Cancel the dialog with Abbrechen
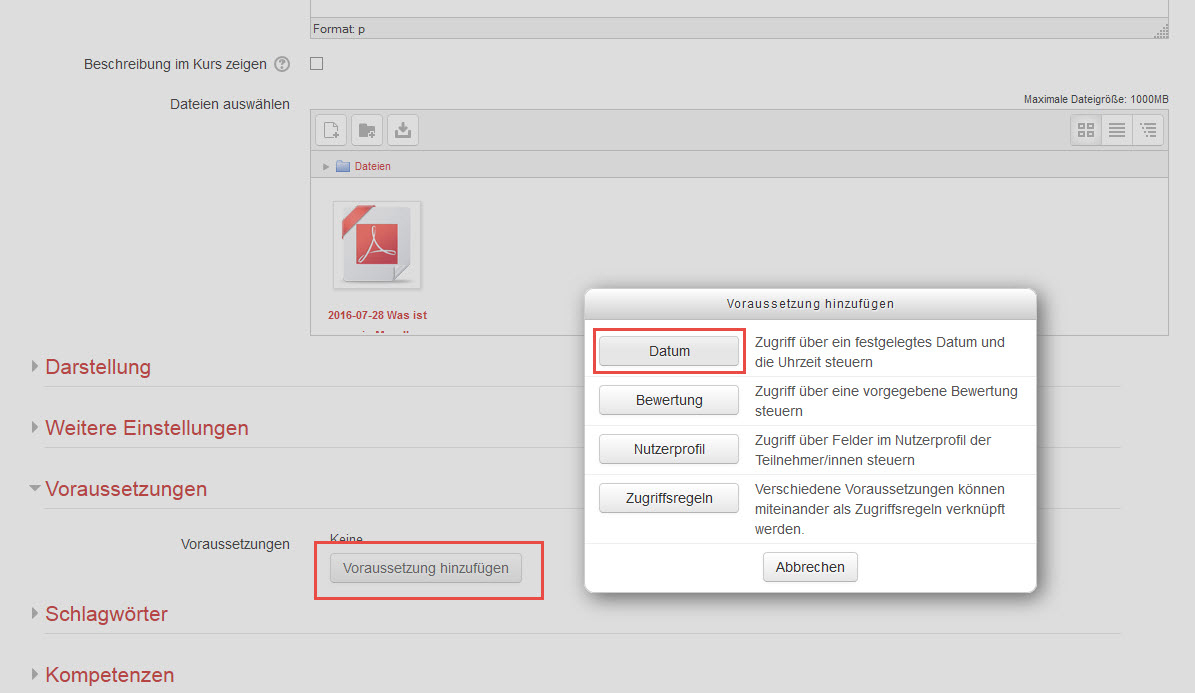 pos(810,567)
